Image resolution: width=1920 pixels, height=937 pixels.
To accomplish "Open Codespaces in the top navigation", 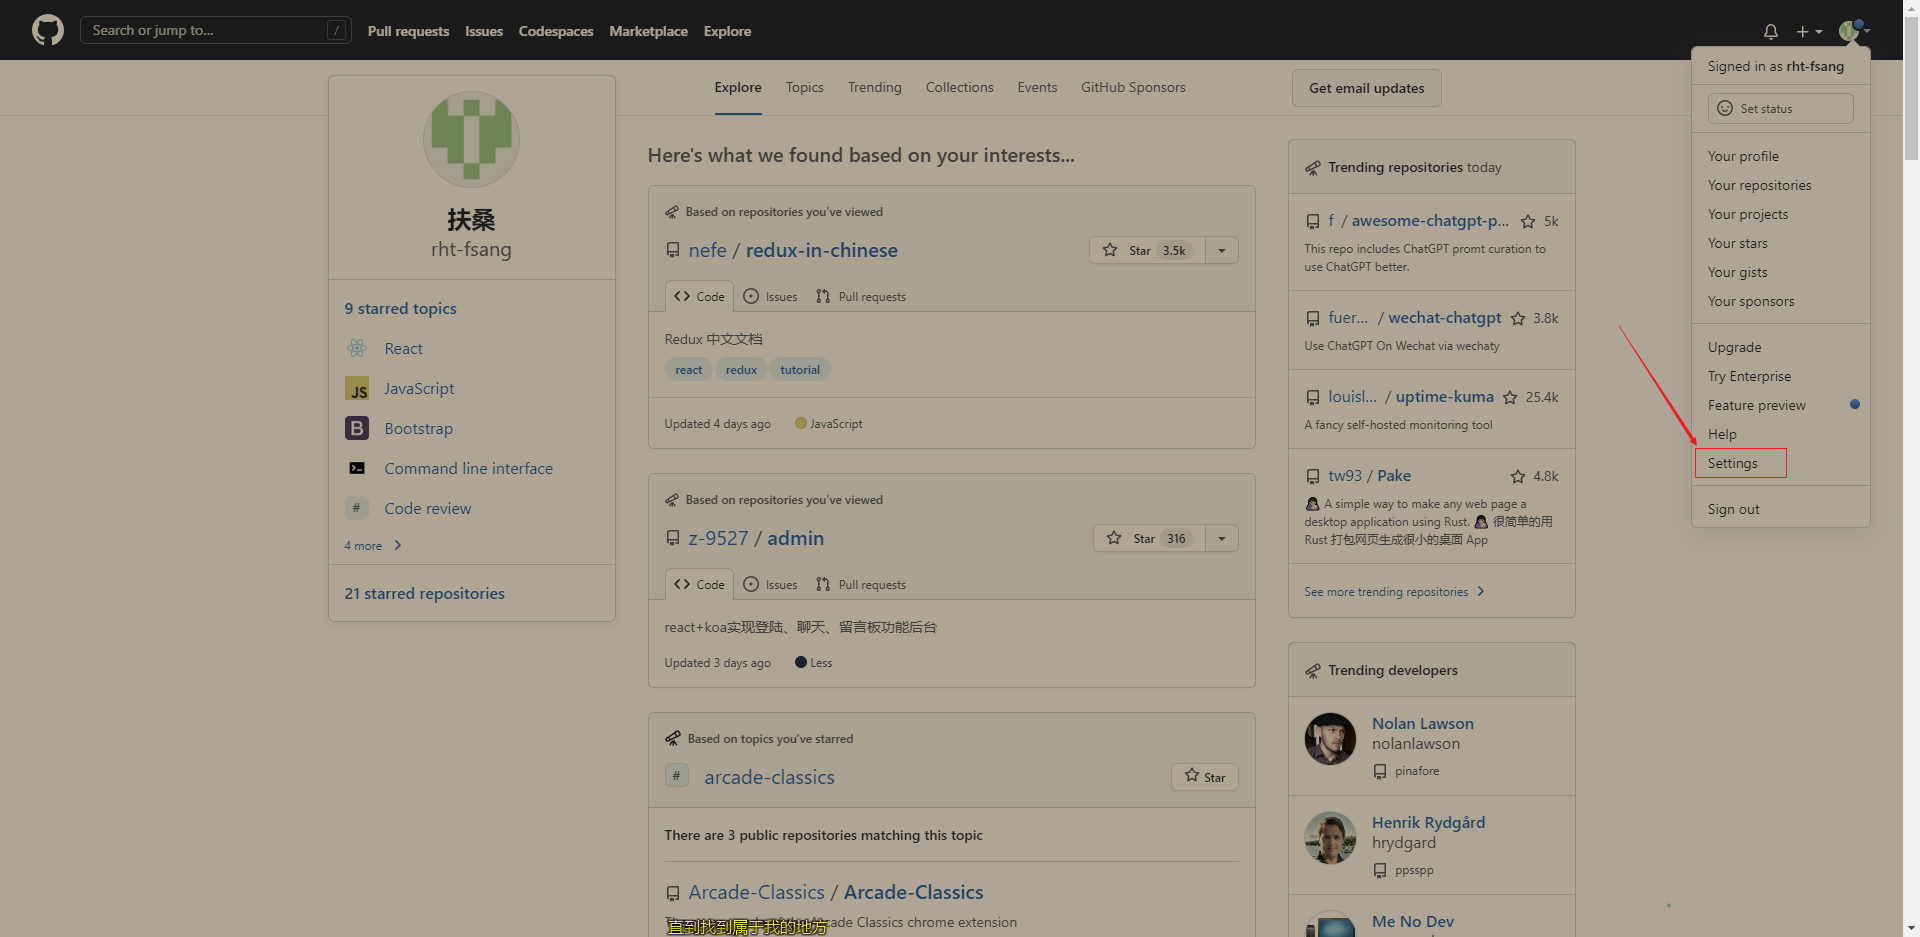I will point(556,31).
